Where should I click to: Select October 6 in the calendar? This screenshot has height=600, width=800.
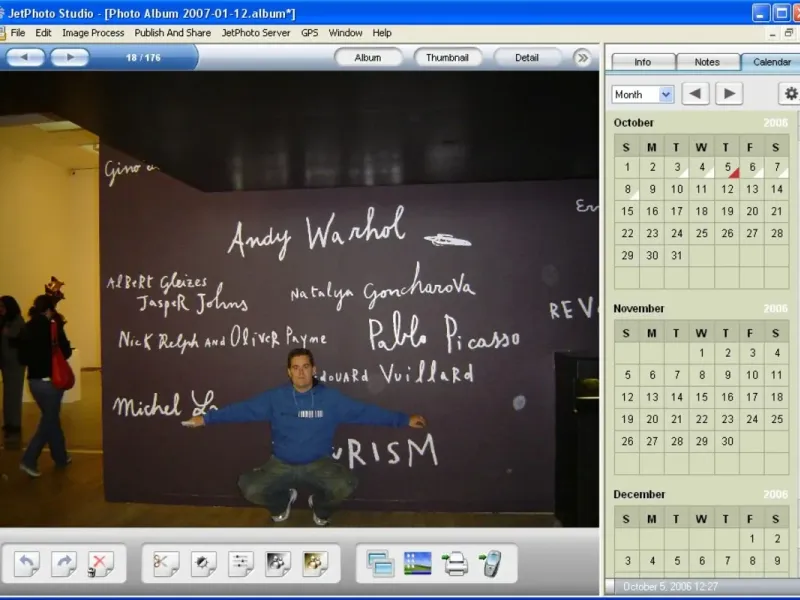[752, 167]
